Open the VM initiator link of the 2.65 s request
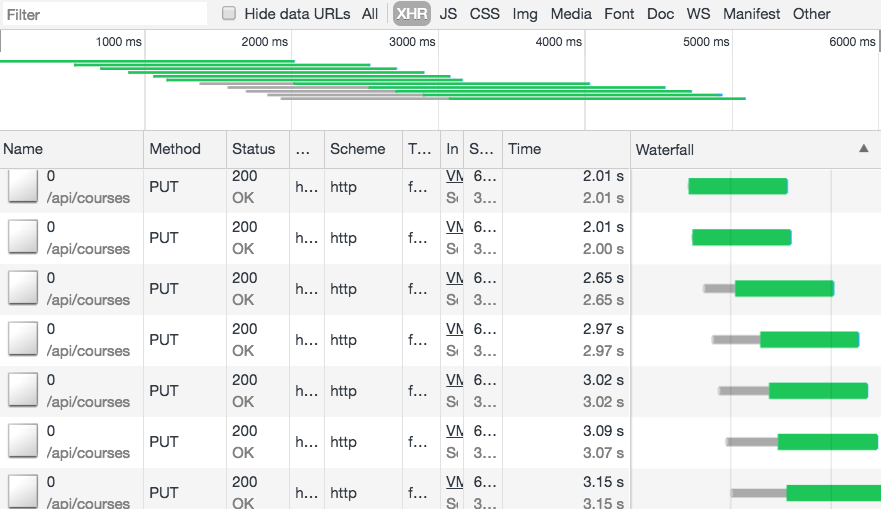 (454, 278)
